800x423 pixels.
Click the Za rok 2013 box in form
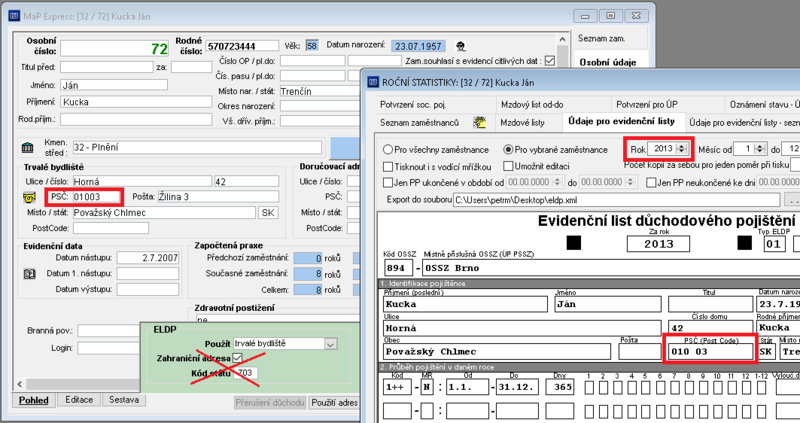(658, 244)
